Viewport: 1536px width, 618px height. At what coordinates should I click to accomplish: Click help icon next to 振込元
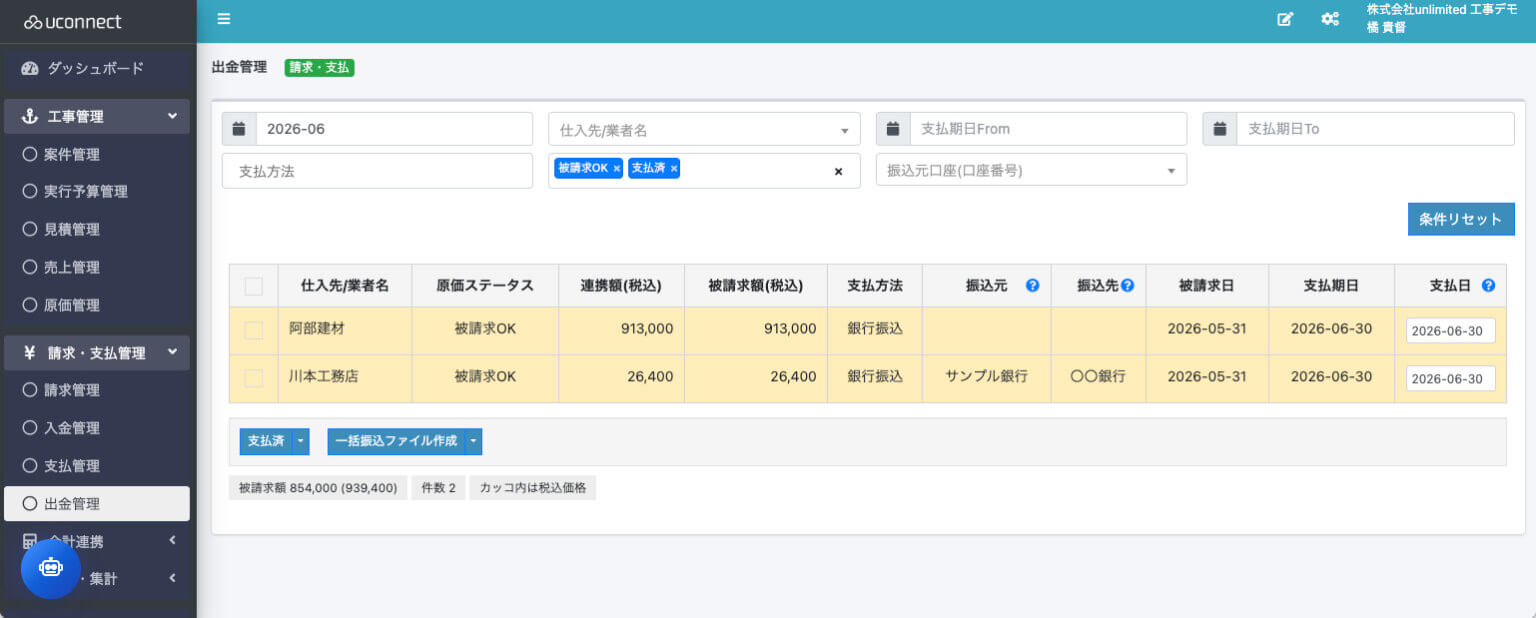click(x=1033, y=286)
